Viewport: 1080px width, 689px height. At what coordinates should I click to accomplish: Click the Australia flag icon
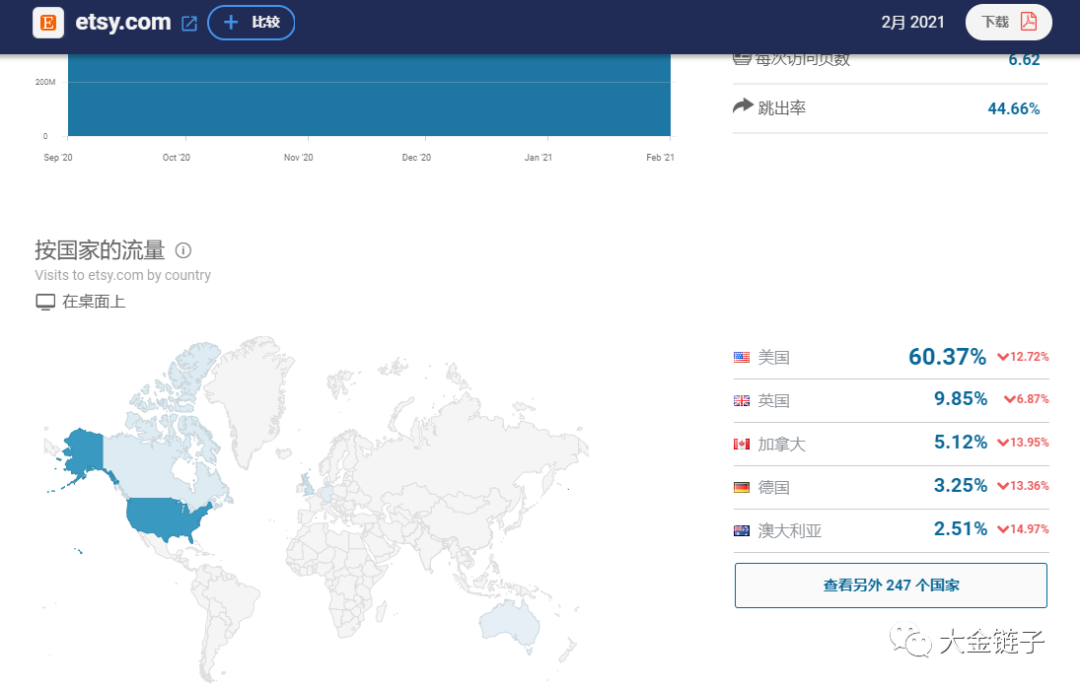tap(742, 531)
